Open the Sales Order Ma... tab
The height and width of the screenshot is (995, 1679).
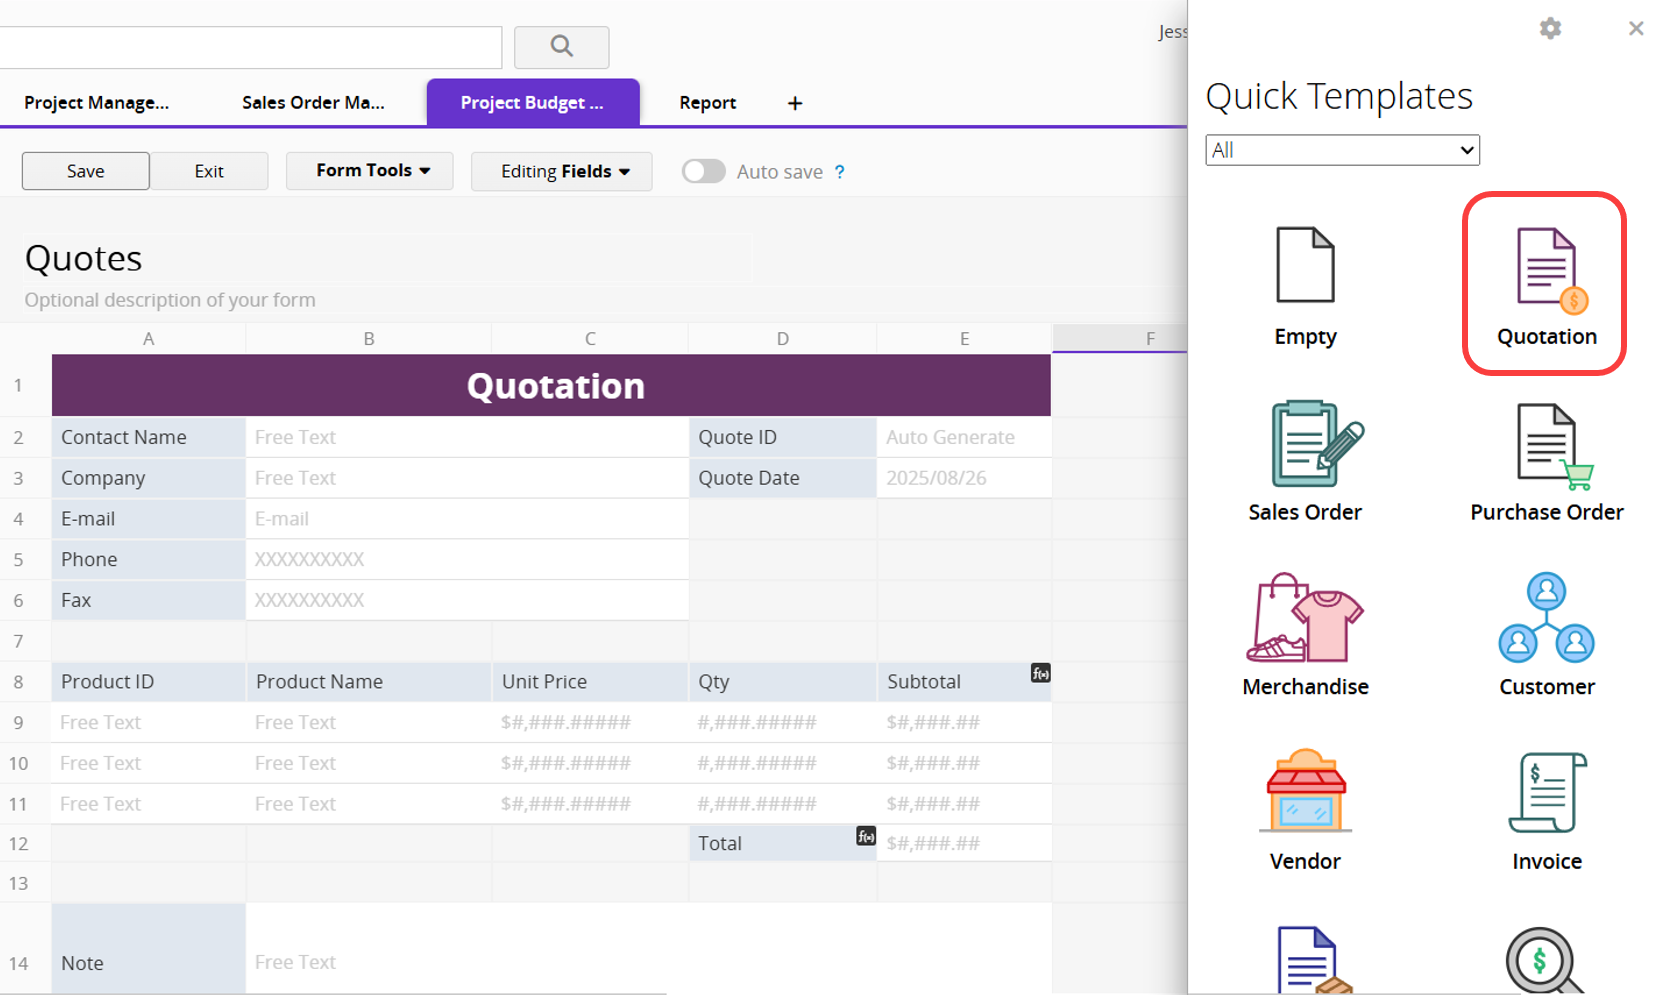click(313, 103)
